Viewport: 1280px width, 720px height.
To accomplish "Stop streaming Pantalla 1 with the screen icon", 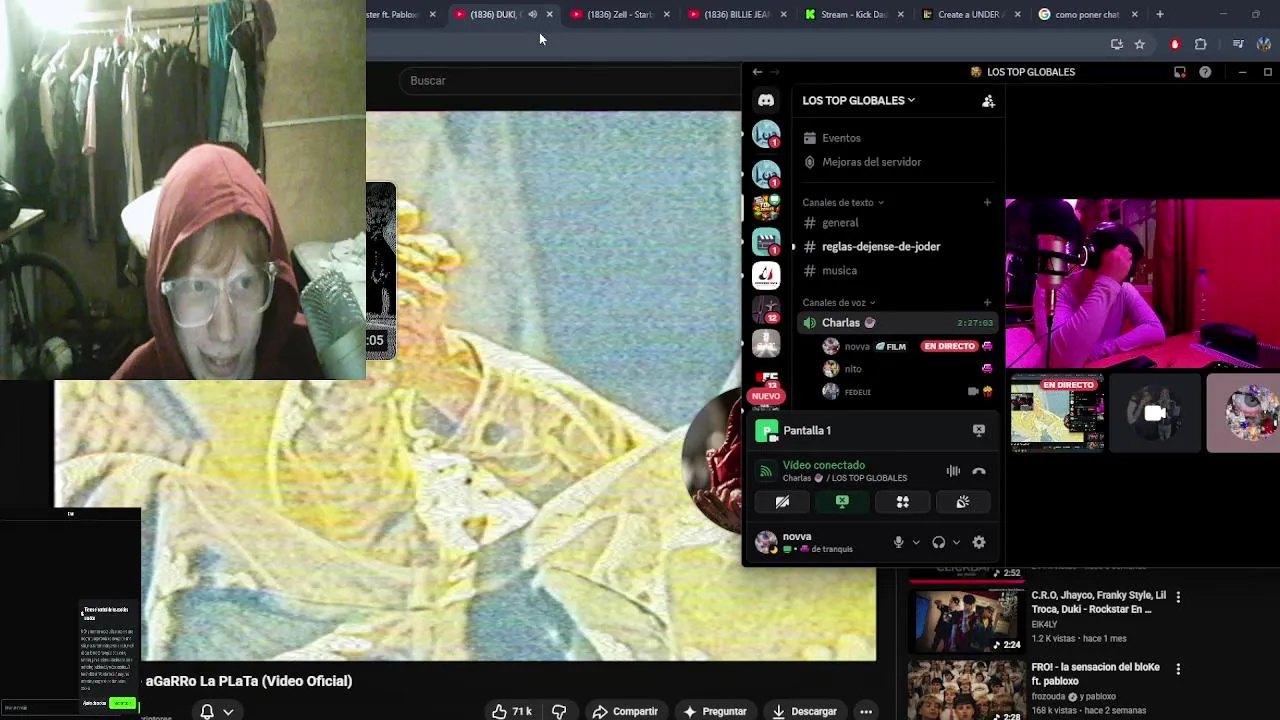I will [978, 430].
